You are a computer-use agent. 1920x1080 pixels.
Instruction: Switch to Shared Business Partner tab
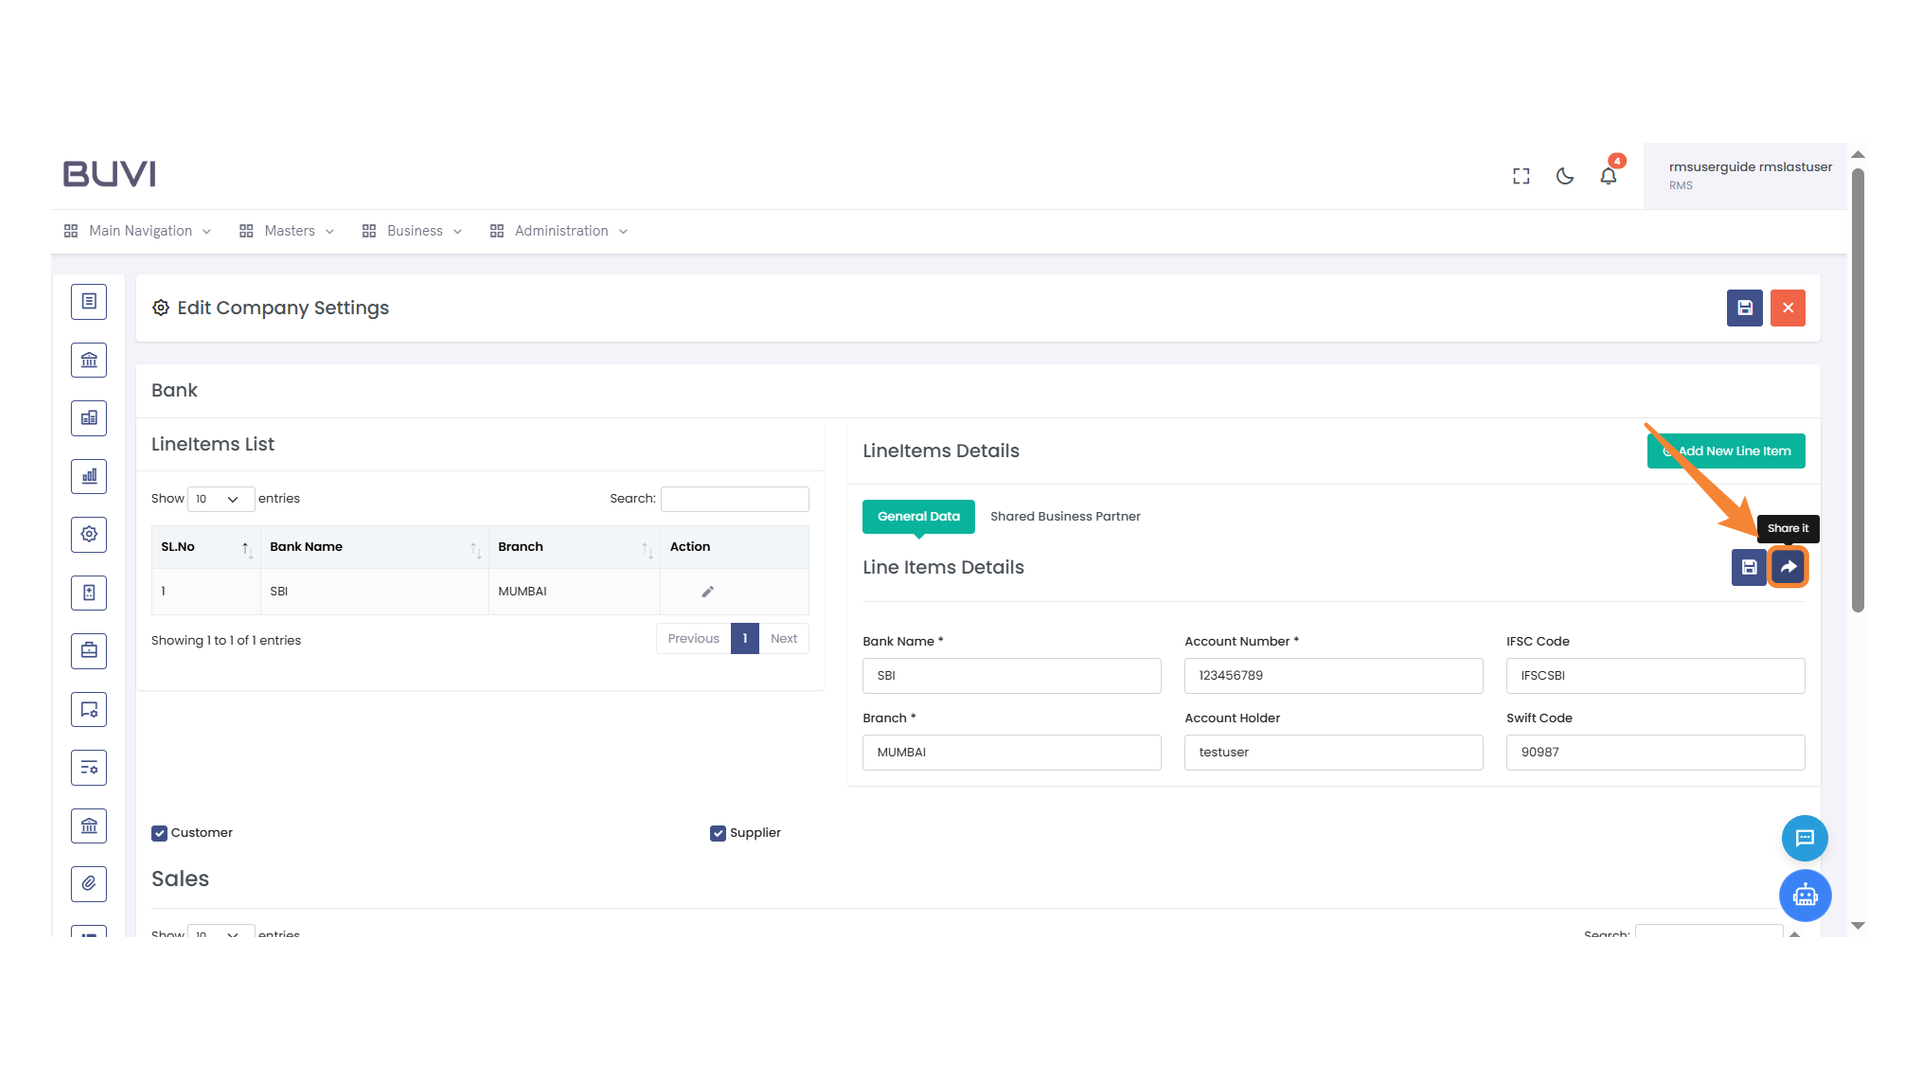1064,516
